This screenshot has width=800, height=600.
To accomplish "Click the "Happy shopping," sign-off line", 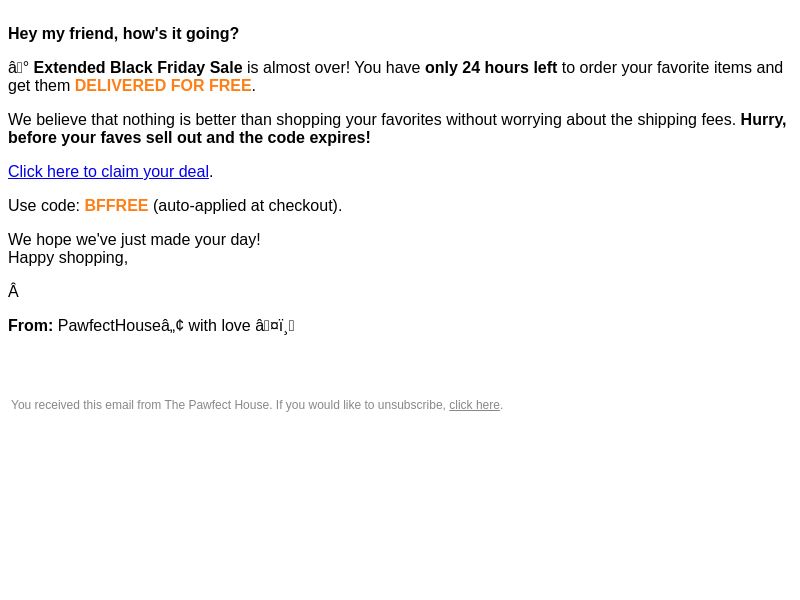I will (68, 258).
